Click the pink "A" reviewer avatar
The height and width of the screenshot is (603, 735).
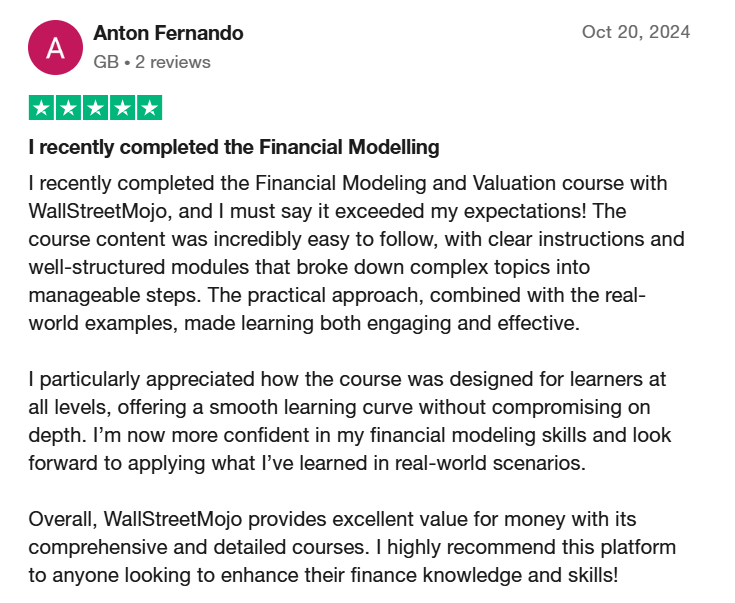point(54,47)
